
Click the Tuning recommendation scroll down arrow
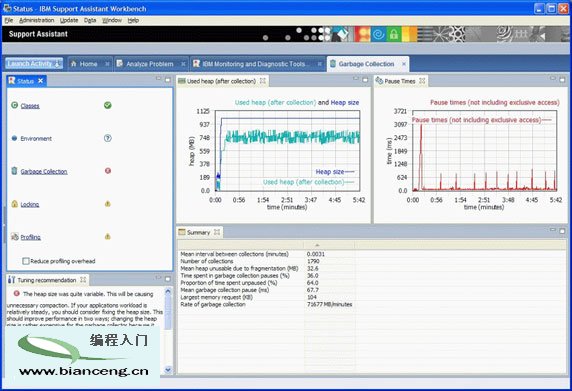(168, 370)
